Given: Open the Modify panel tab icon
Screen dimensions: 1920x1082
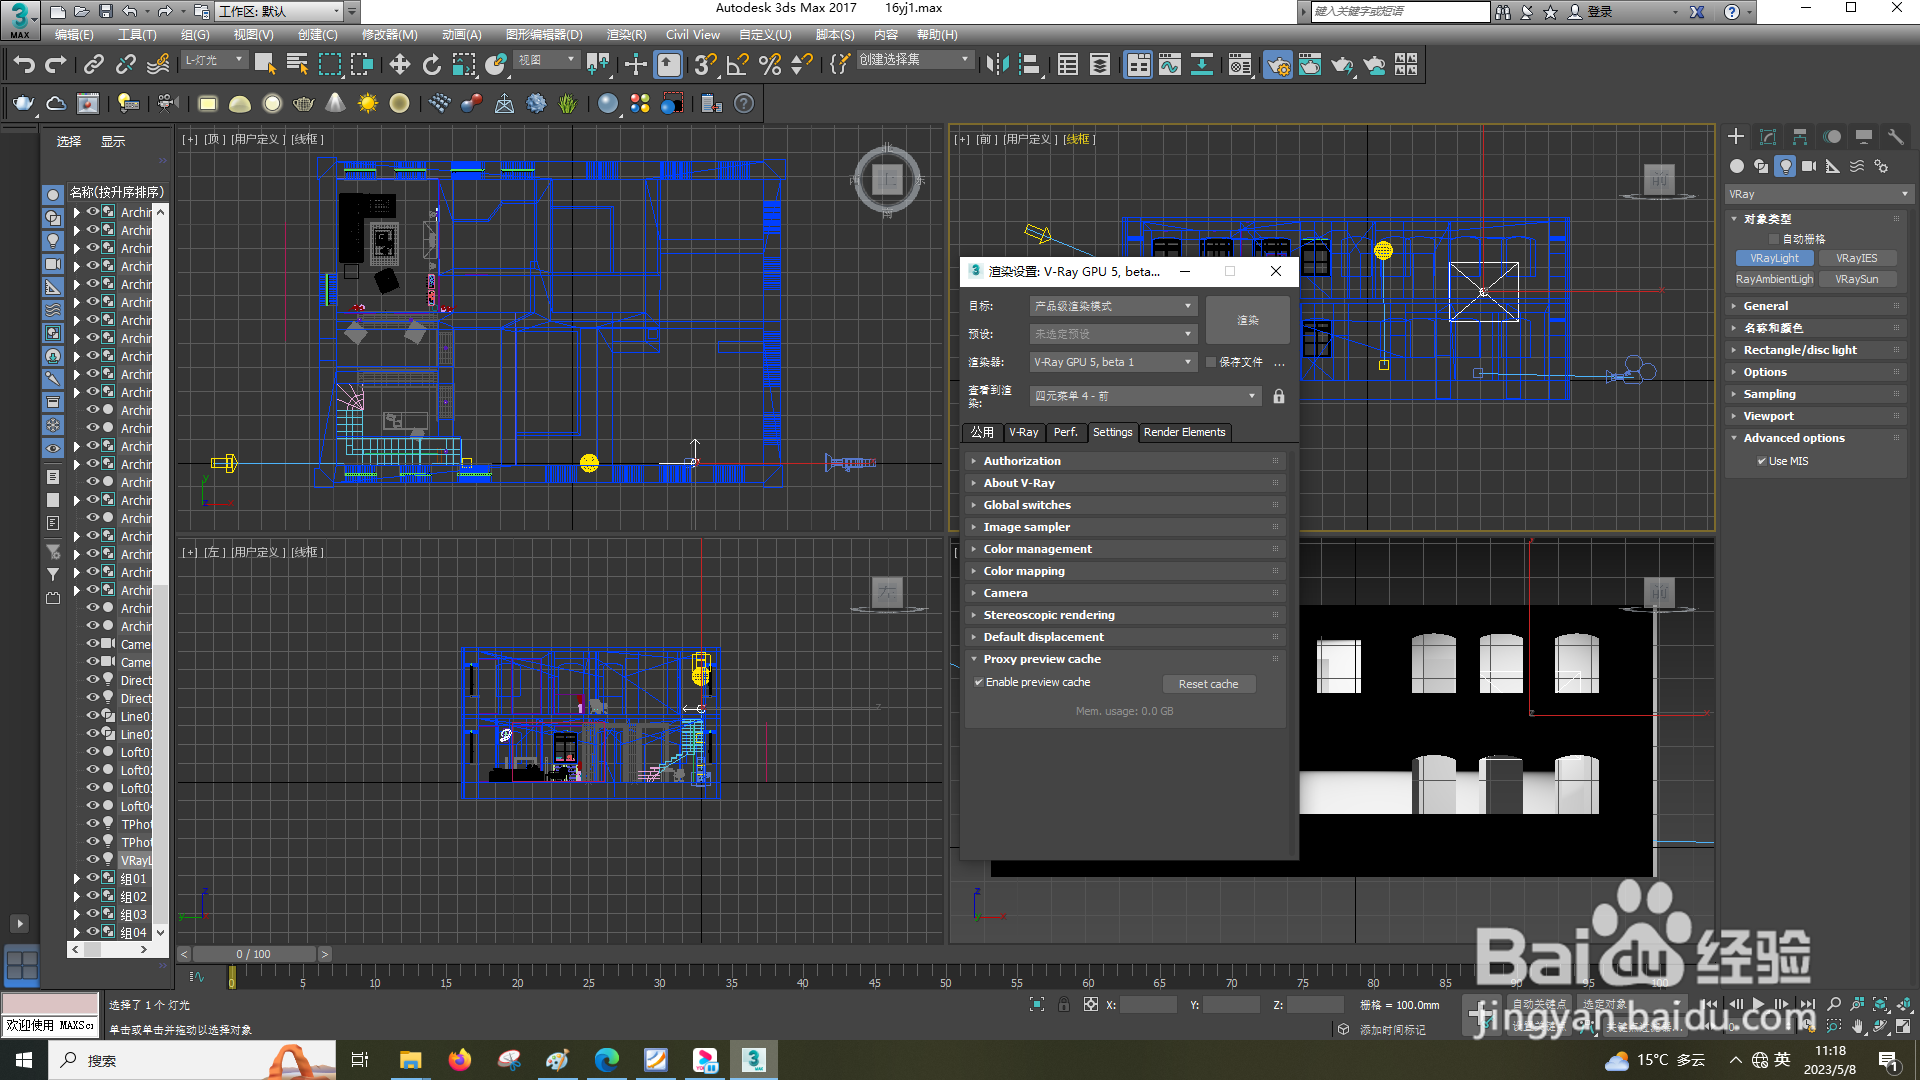Looking at the screenshot, I should tap(1768, 137).
